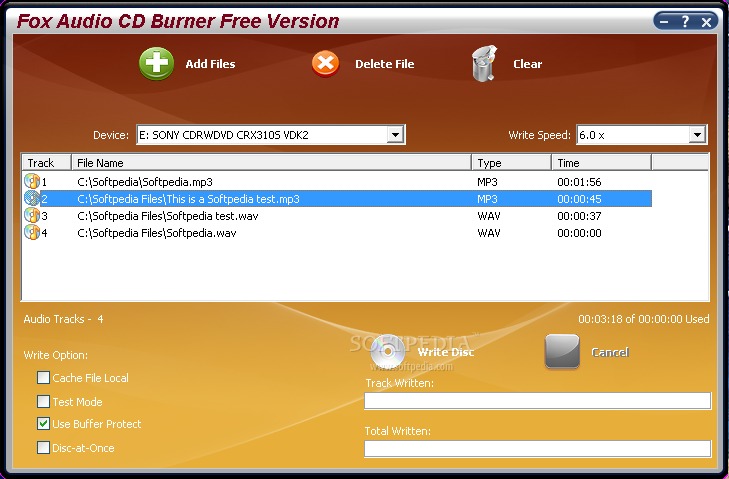Image resolution: width=729 pixels, height=479 pixels.
Task: Click the Write Disc label
Action: [446, 352]
